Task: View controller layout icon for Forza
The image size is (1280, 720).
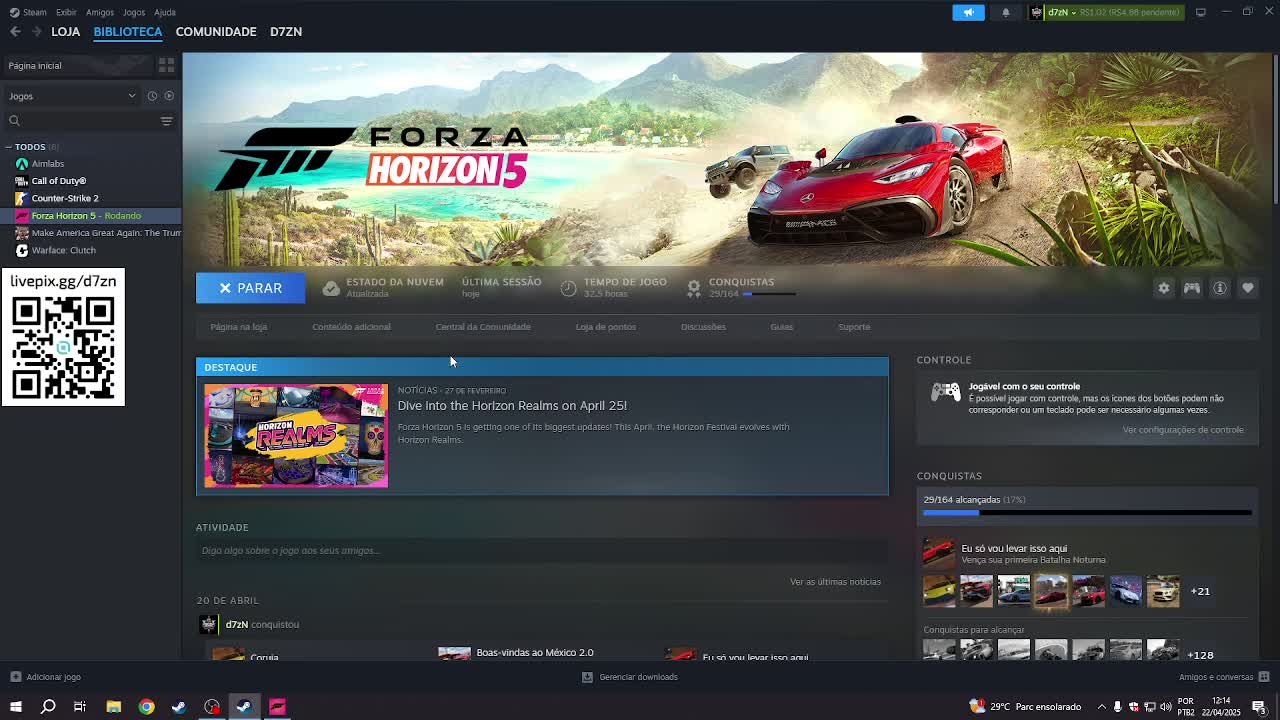Action: pyautogui.click(x=1191, y=288)
